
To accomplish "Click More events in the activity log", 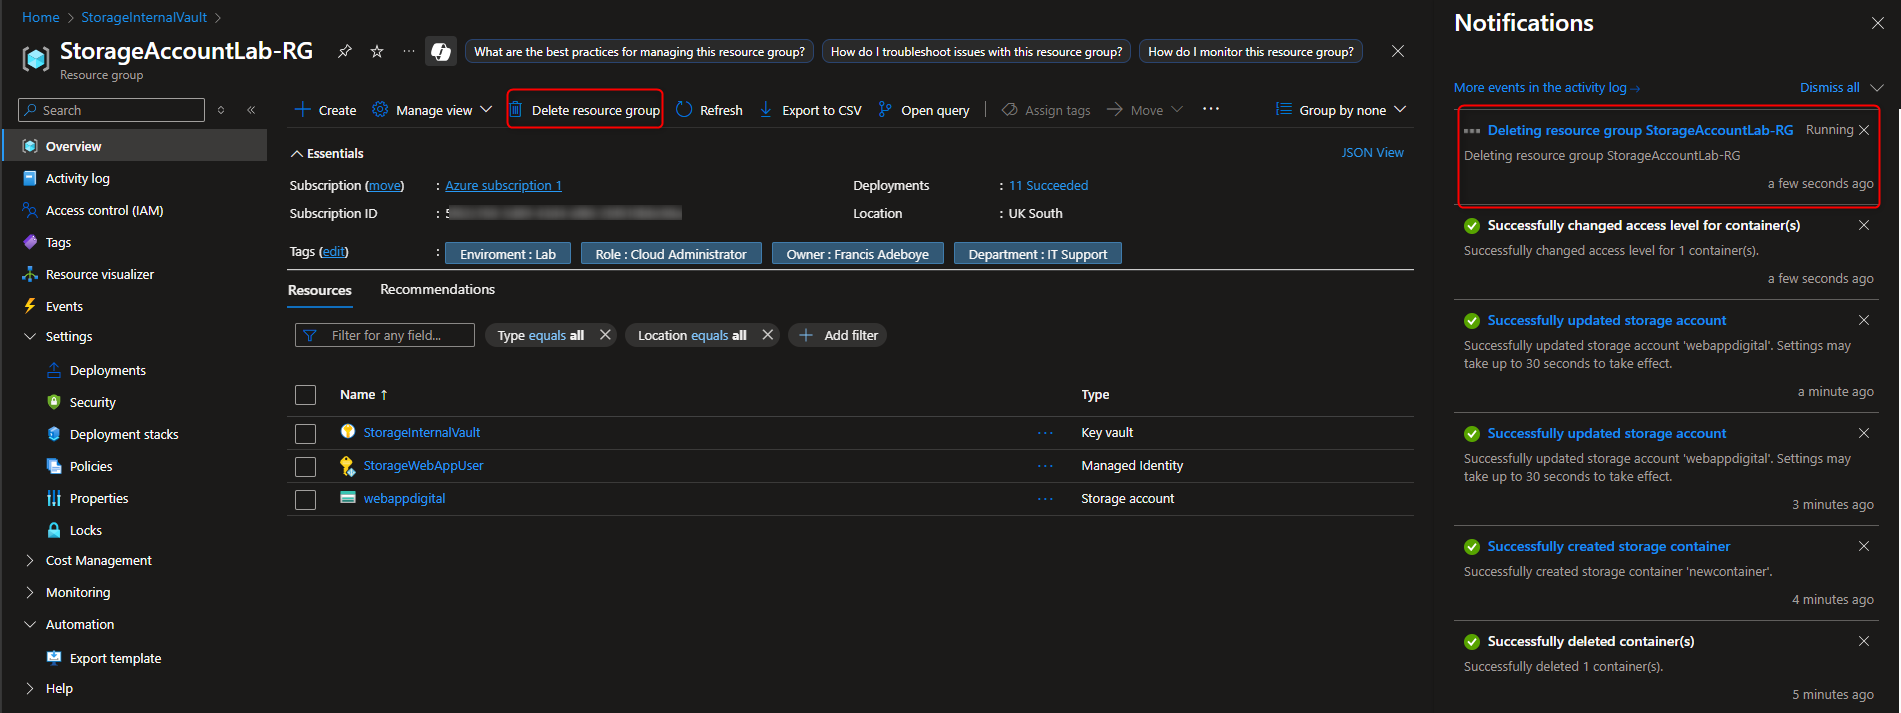I will tap(1546, 87).
